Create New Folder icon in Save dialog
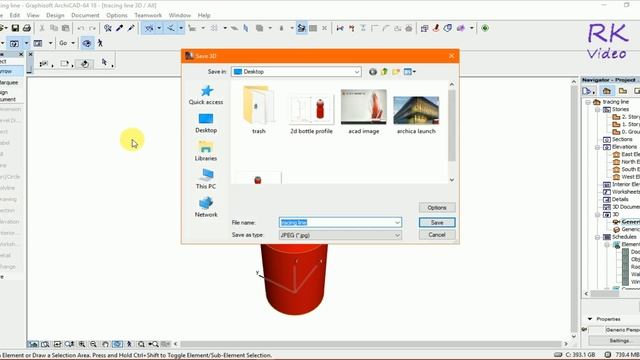The image size is (640, 360). [396, 72]
